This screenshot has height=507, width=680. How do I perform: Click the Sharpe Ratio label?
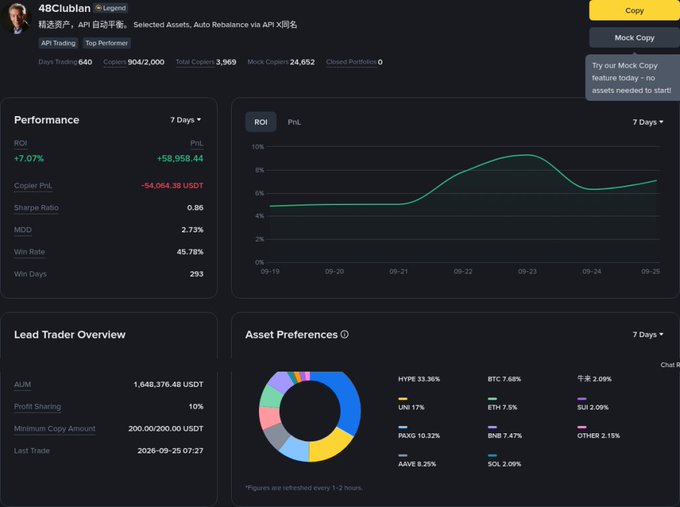(36, 208)
